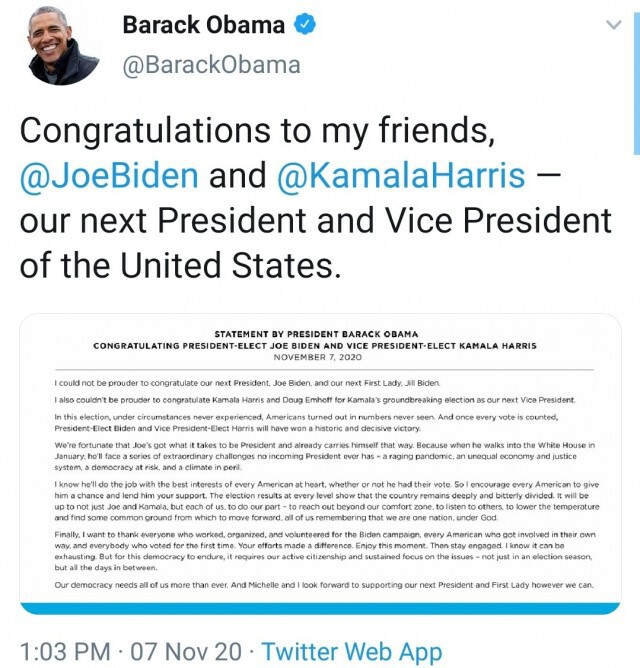Open the @KamalaHarris mention
This screenshot has height=668, width=640.
[401, 175]
